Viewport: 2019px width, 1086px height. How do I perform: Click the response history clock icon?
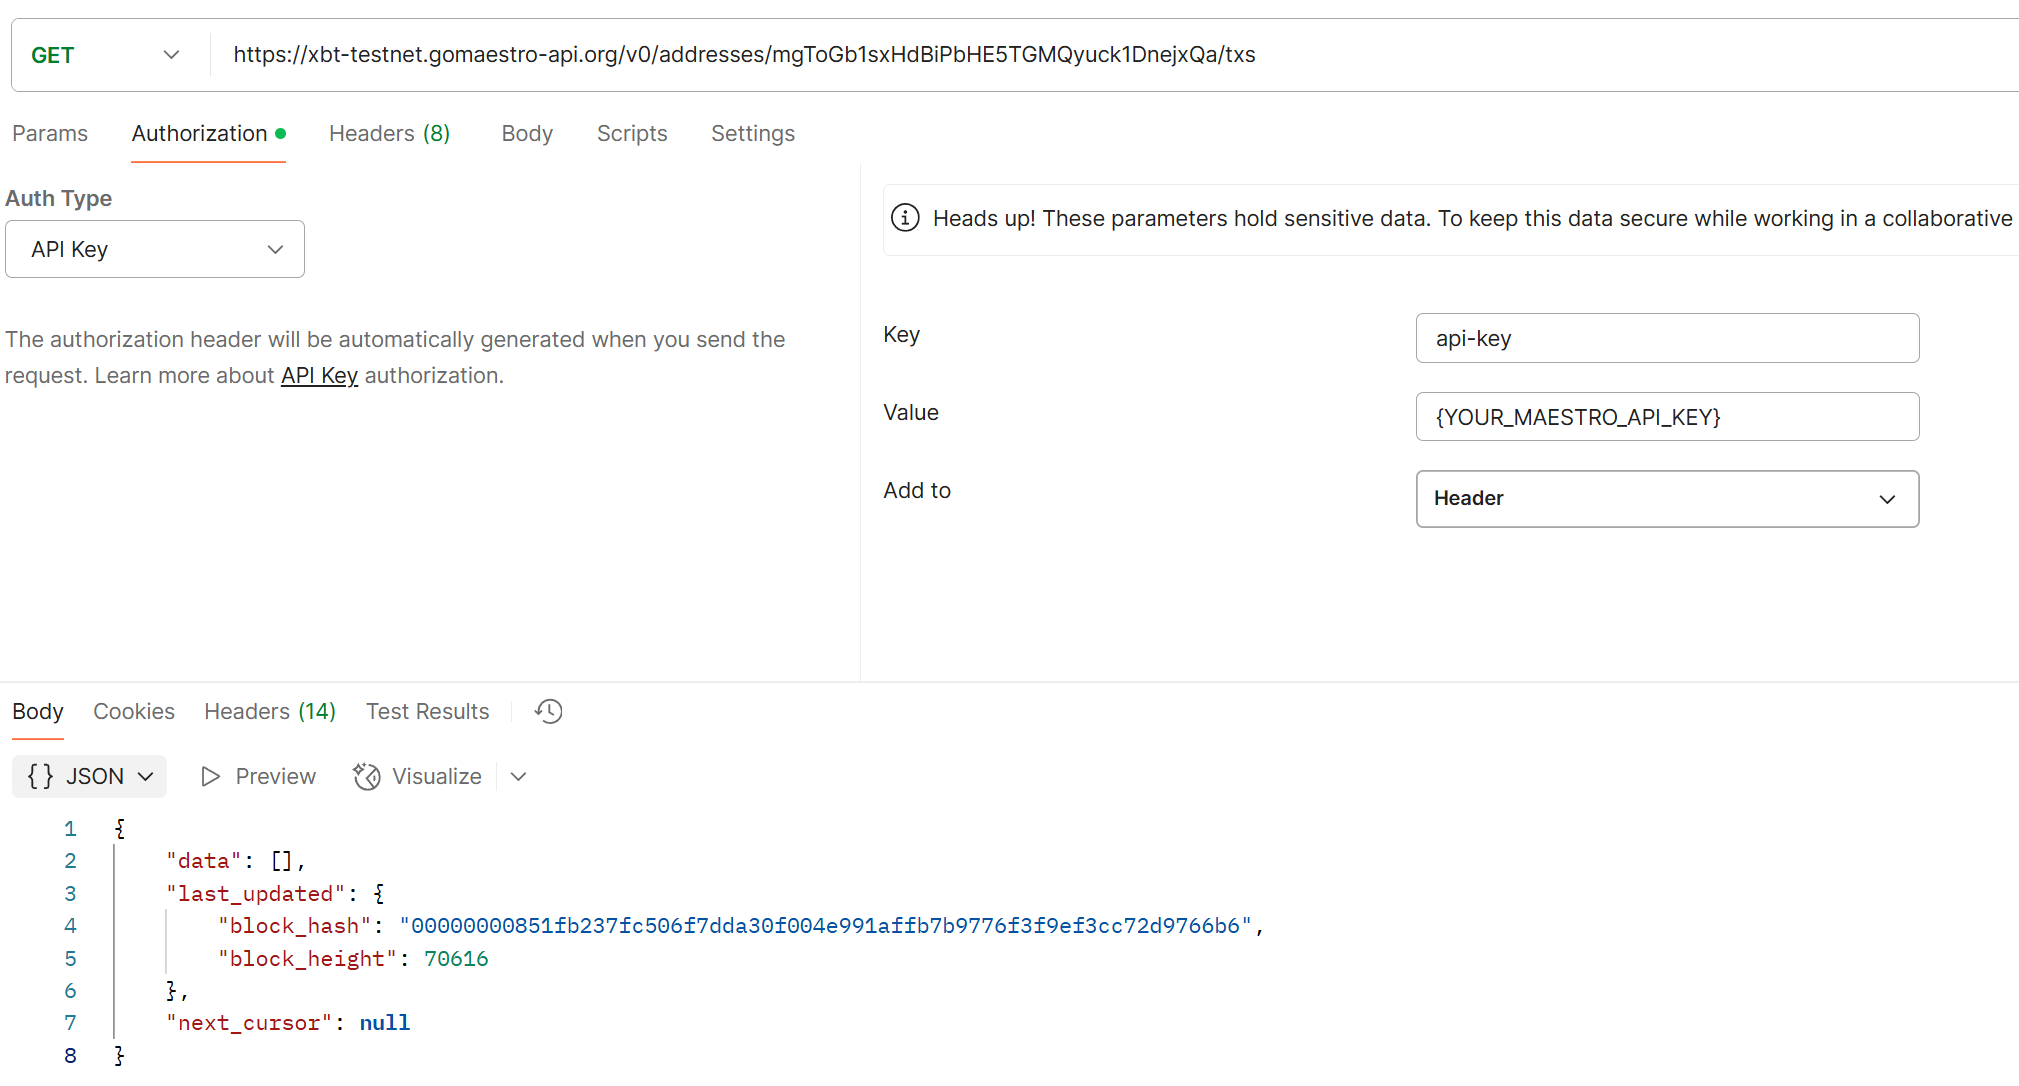[549, 711]
